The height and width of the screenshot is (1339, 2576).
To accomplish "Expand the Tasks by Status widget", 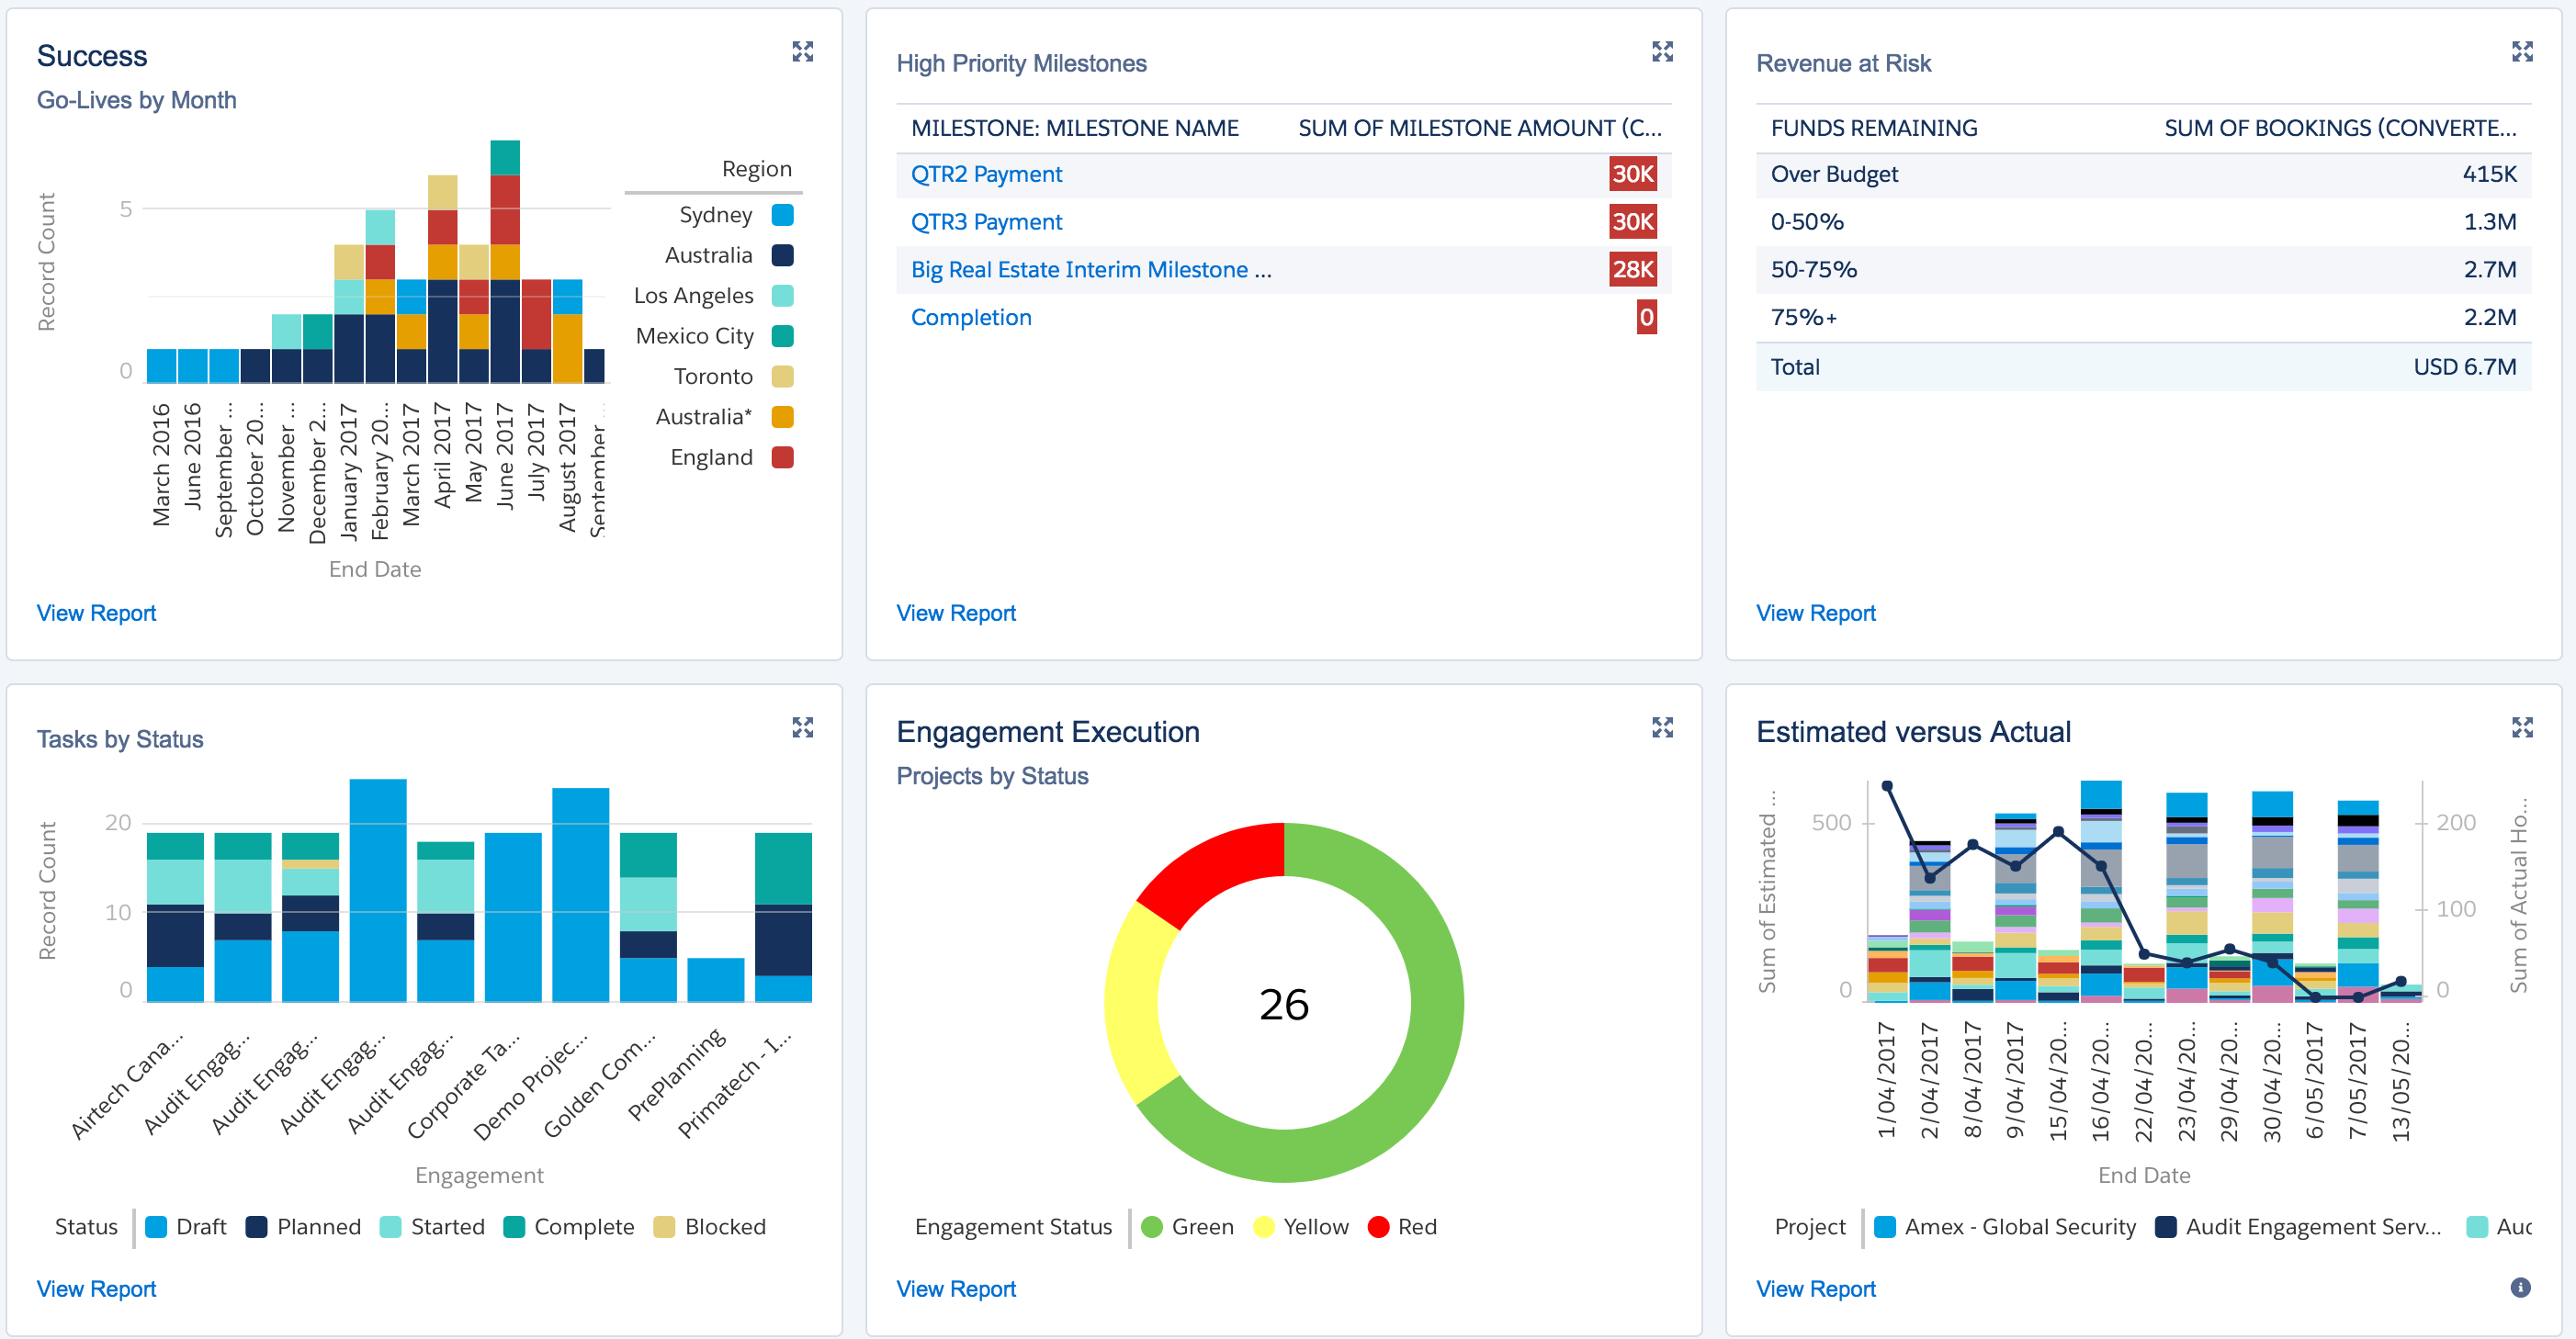I will [x=802, y=727].
